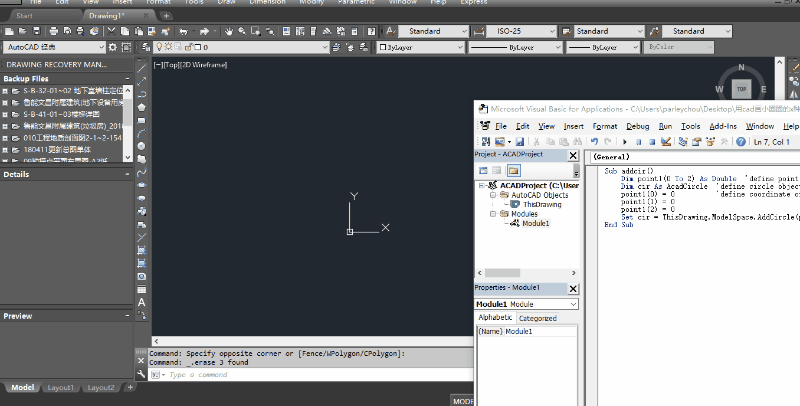Click the View AutoCAD icon in VBA toolbar

pyautogui.click(x=486, y=142)
